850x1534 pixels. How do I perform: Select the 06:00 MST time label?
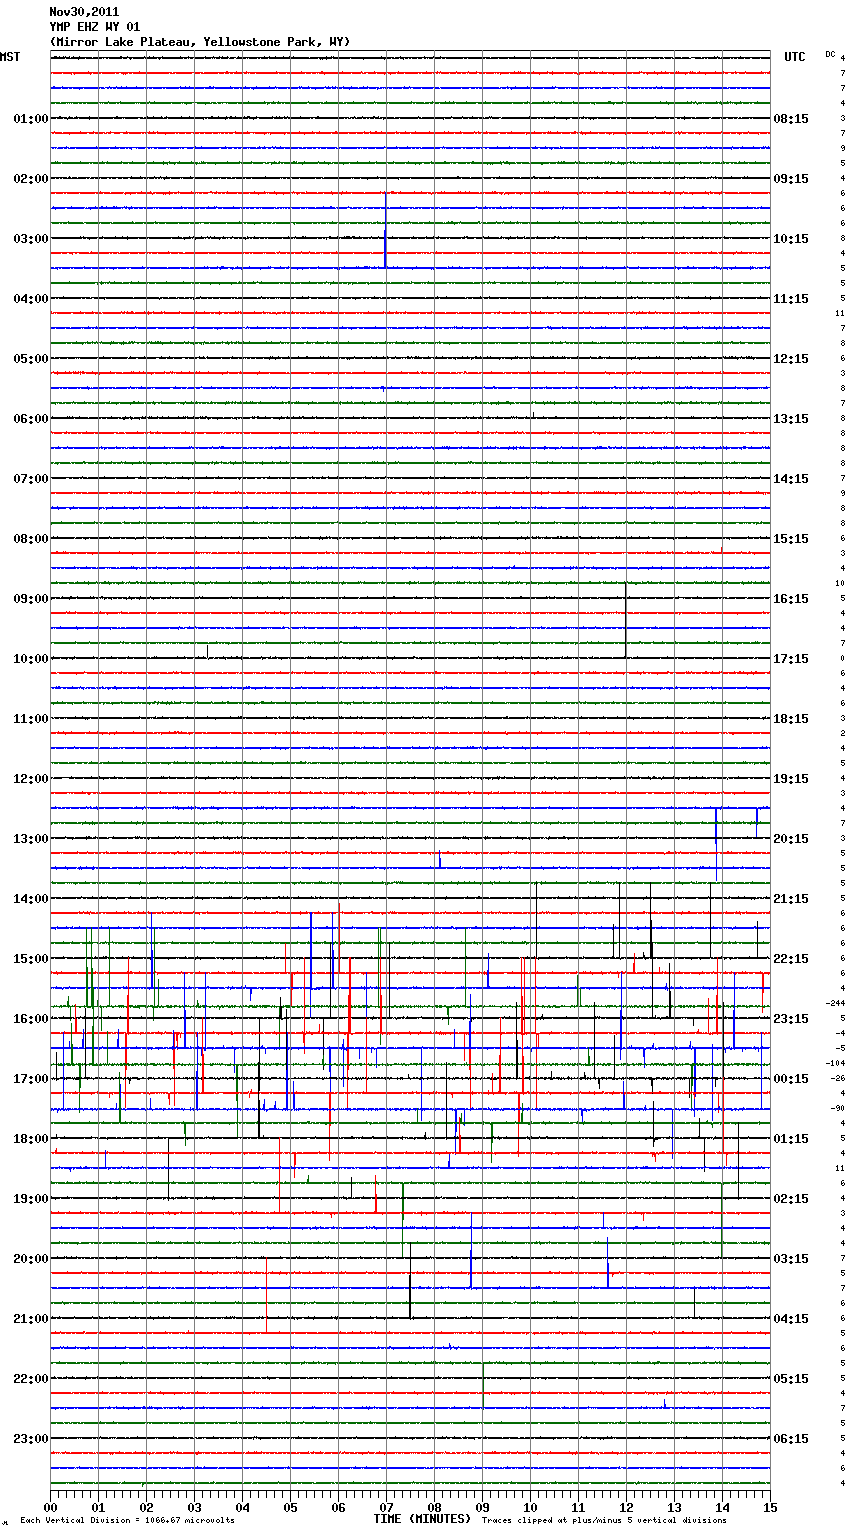pyautogui.click(x=30, y=419)
